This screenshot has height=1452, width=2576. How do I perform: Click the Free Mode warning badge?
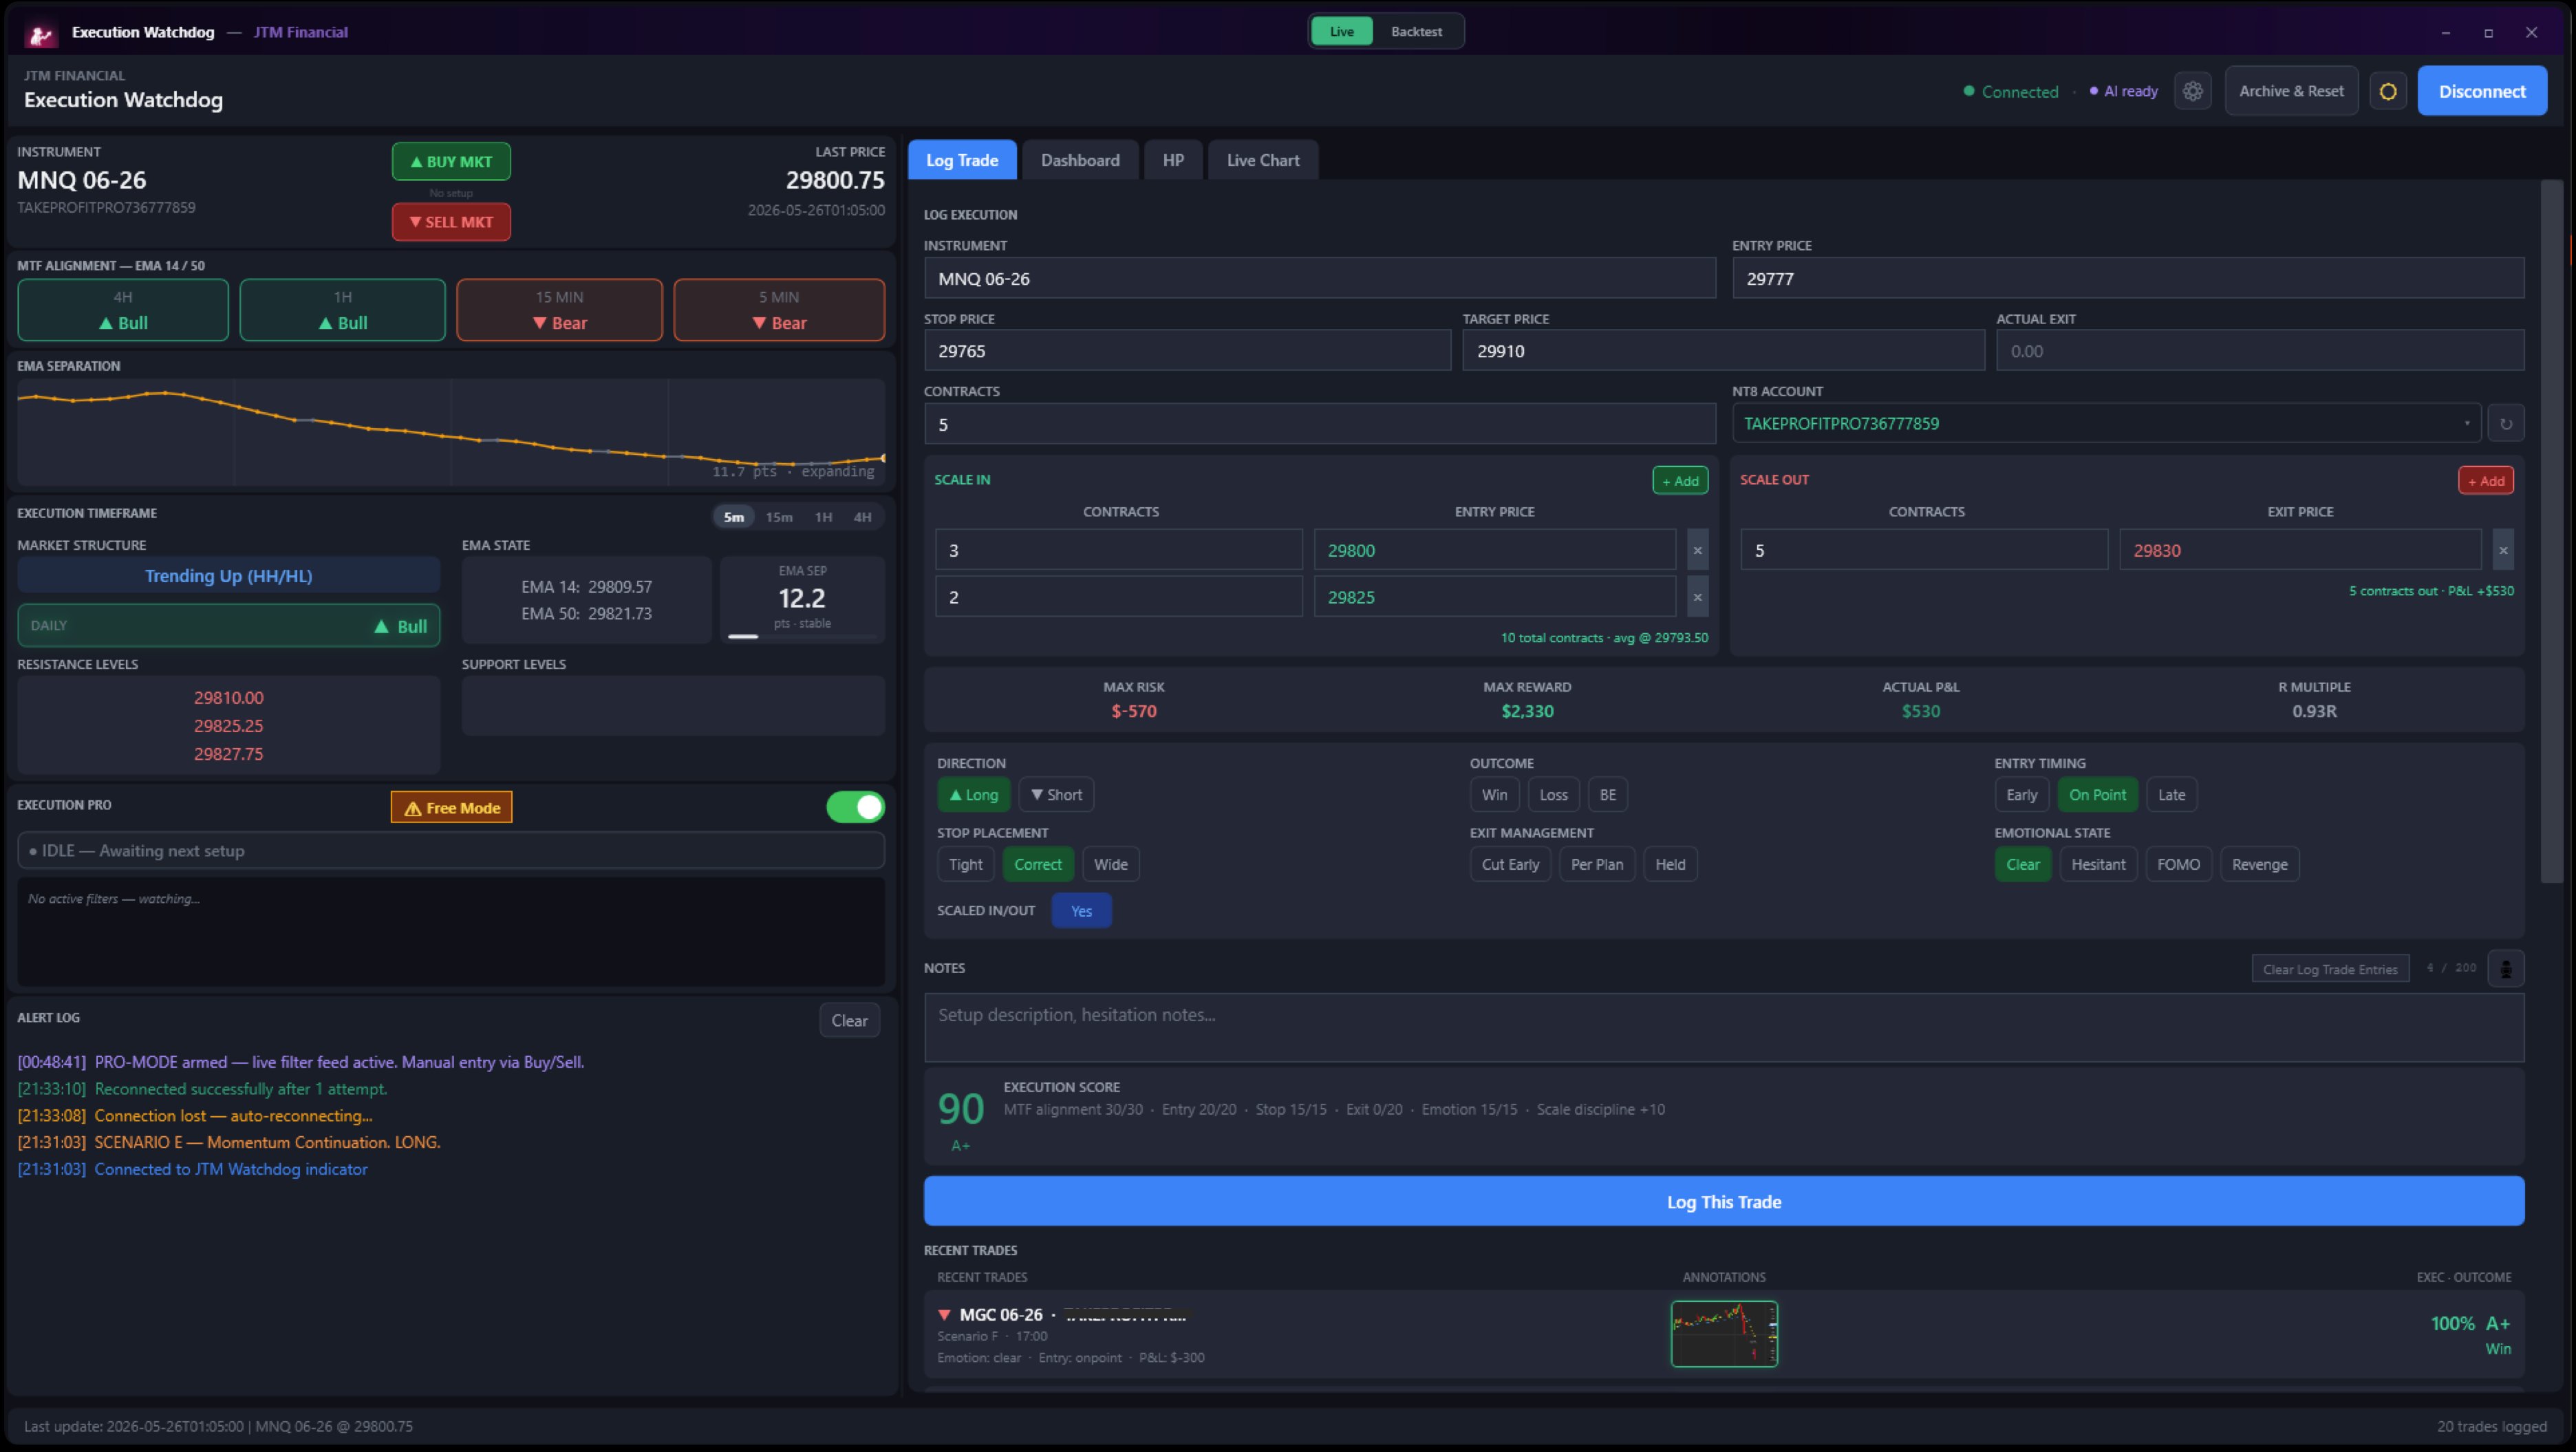coord(451,808)
